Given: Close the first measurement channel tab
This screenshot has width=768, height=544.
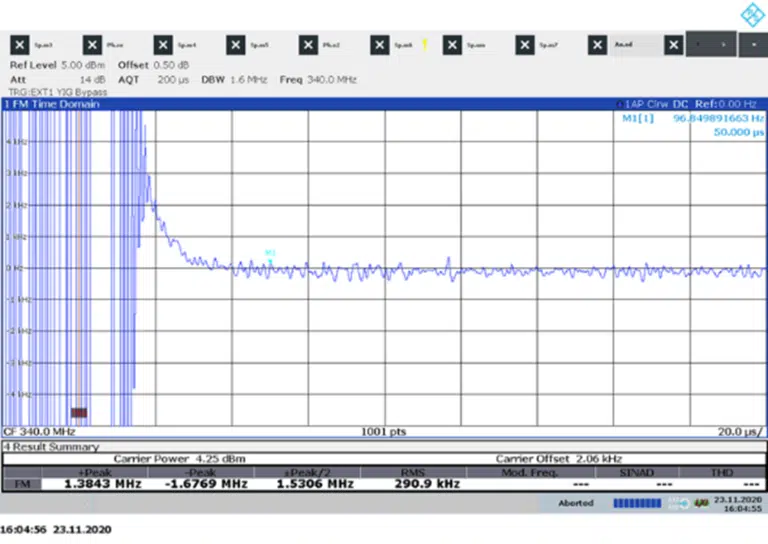Looking at the screenshot, I should [x=20, y=45].
